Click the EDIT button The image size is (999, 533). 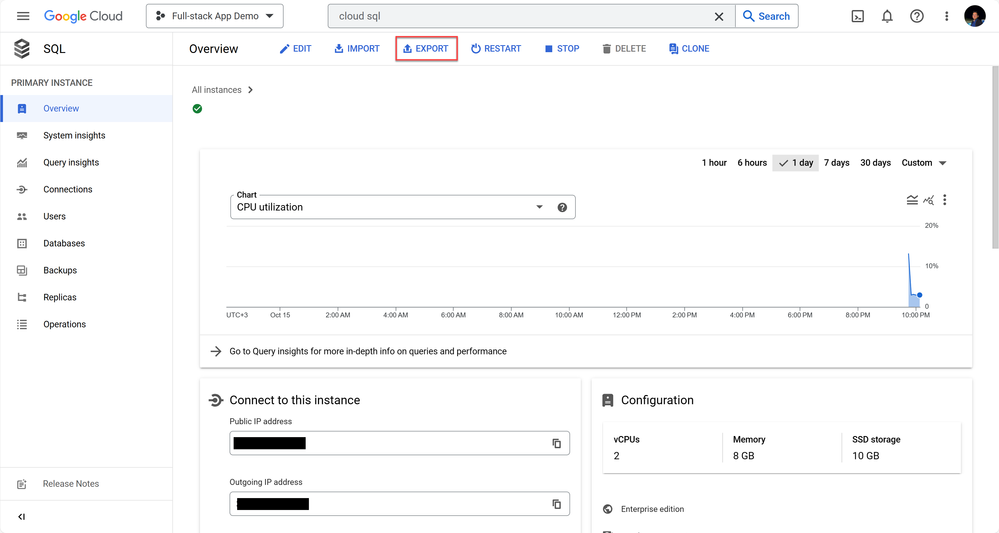[x=296, y=48]
